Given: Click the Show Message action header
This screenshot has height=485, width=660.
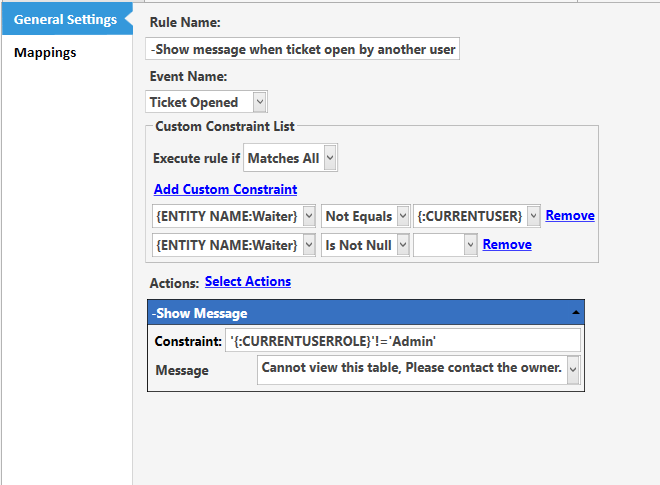Looking at the screenshot, I should (366, 312).
